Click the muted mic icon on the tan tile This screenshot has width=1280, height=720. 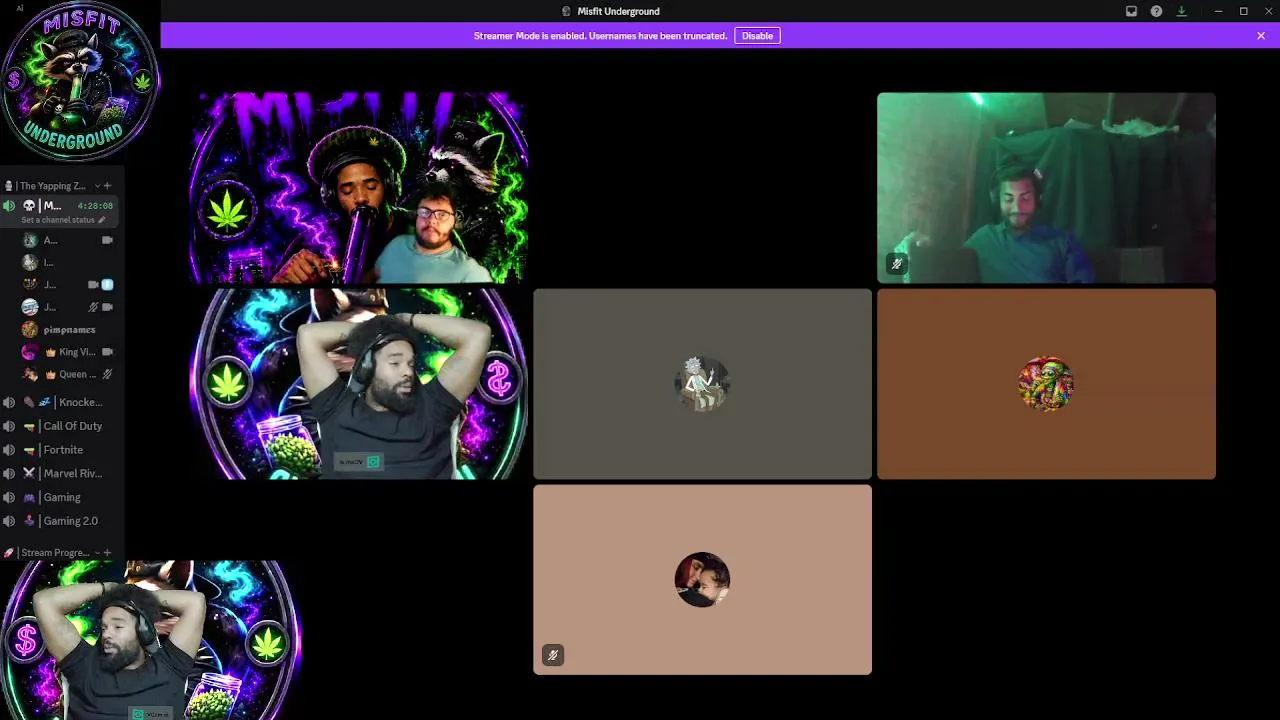click(x=552, y=655)
